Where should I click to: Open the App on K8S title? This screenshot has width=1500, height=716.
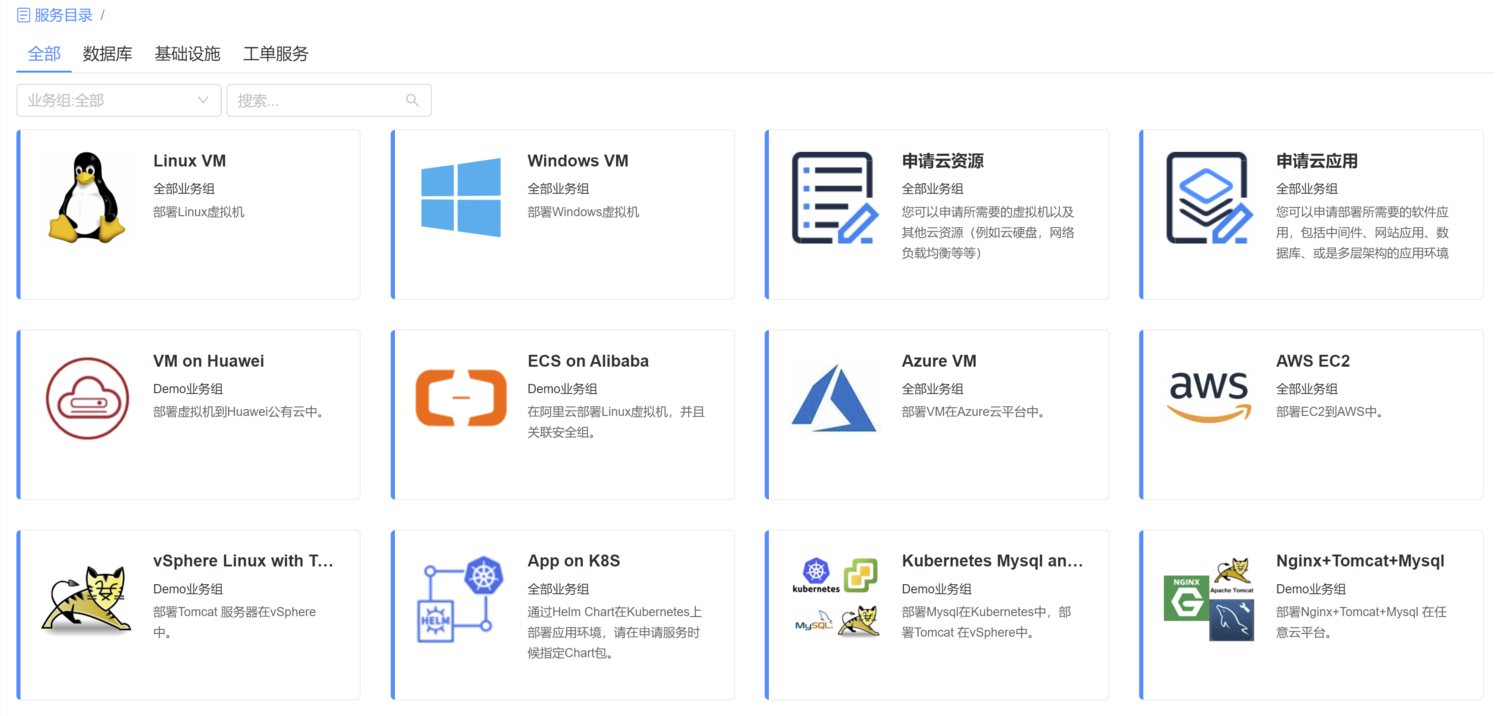click(x=573, y=561)
